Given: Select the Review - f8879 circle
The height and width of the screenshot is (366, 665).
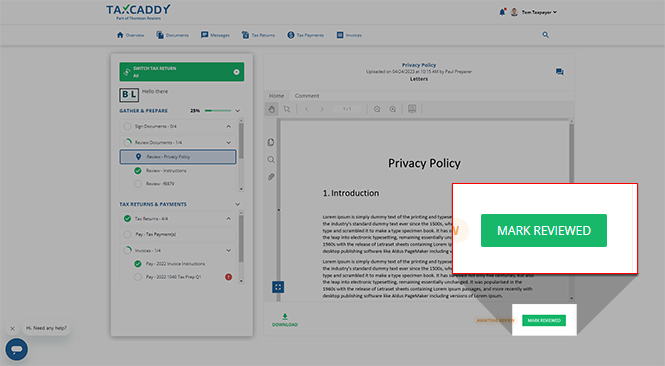Looking at the screenshot, I should click(137, 184).
